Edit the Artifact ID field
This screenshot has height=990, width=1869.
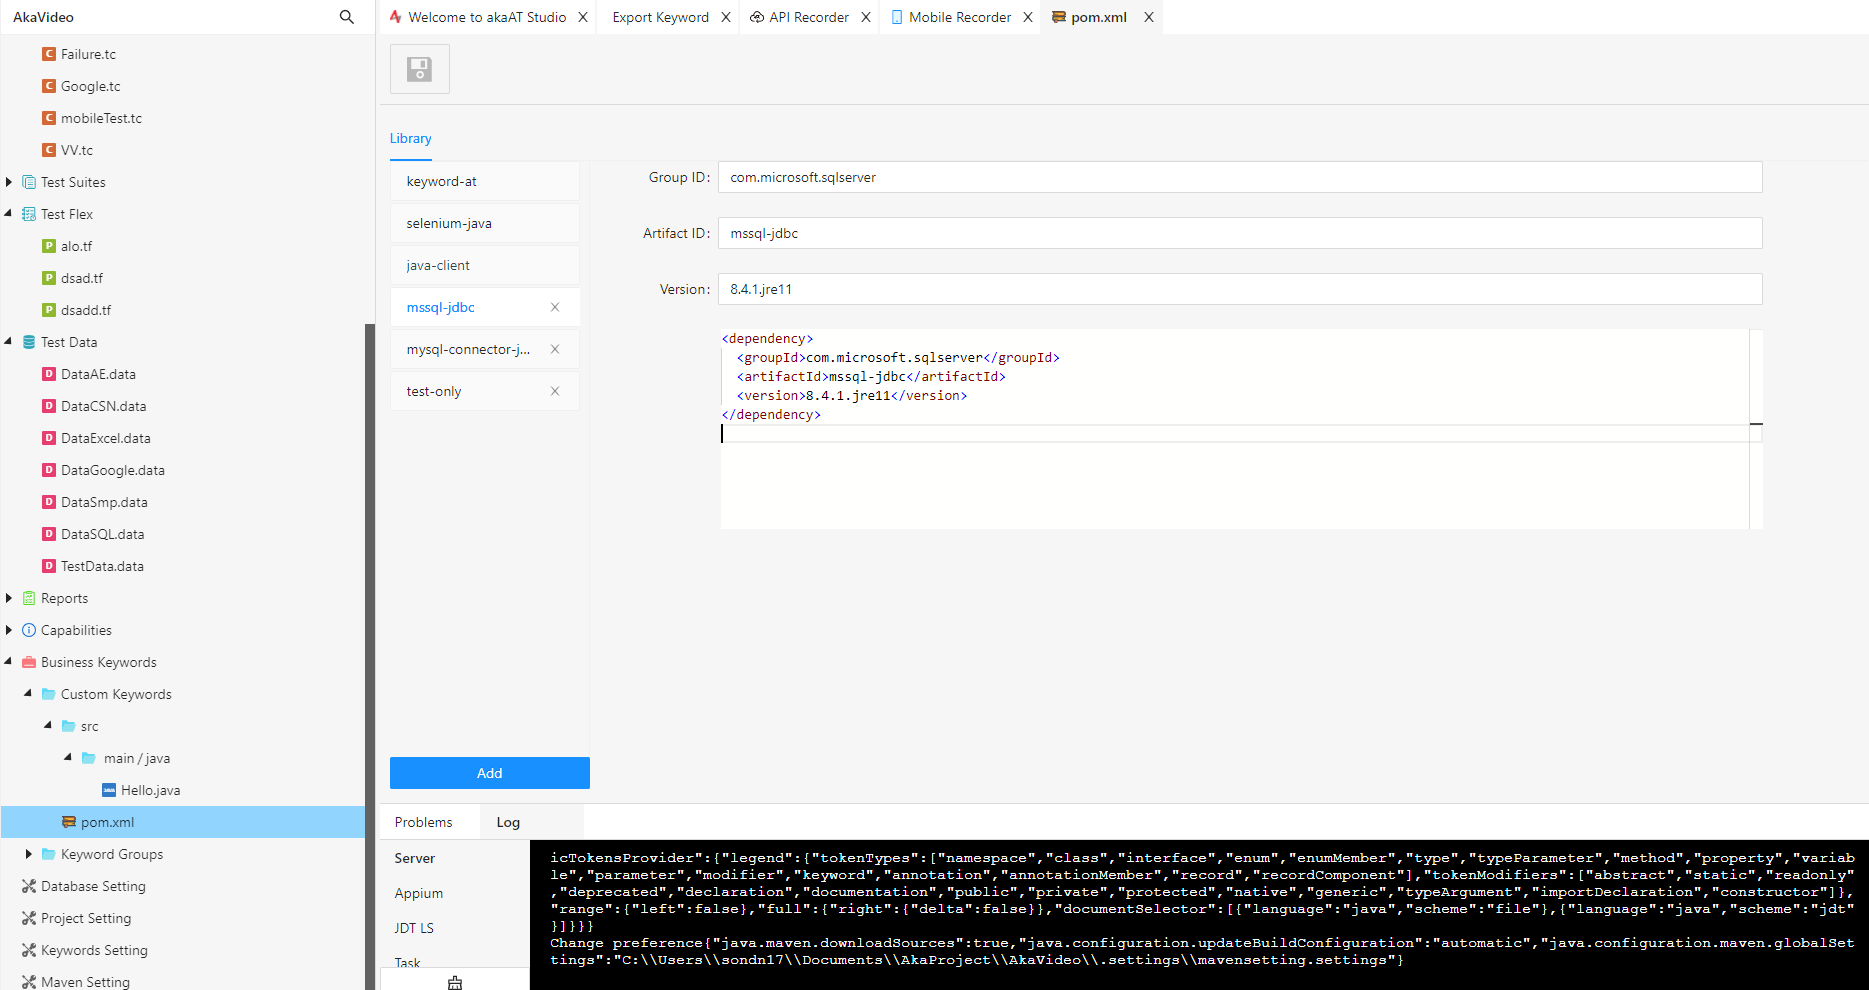coord(1240,233)
